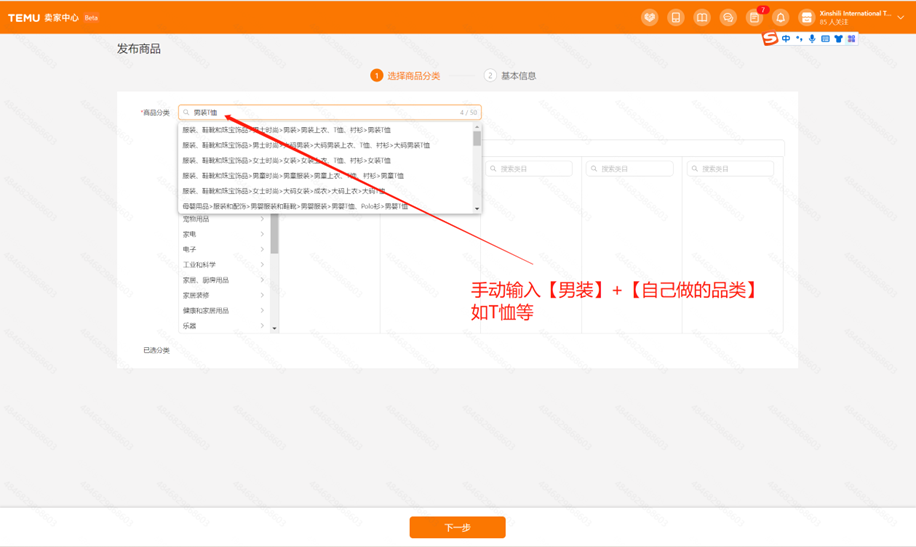Select category 乐器
916x547 pixels.
click(189, 326)
